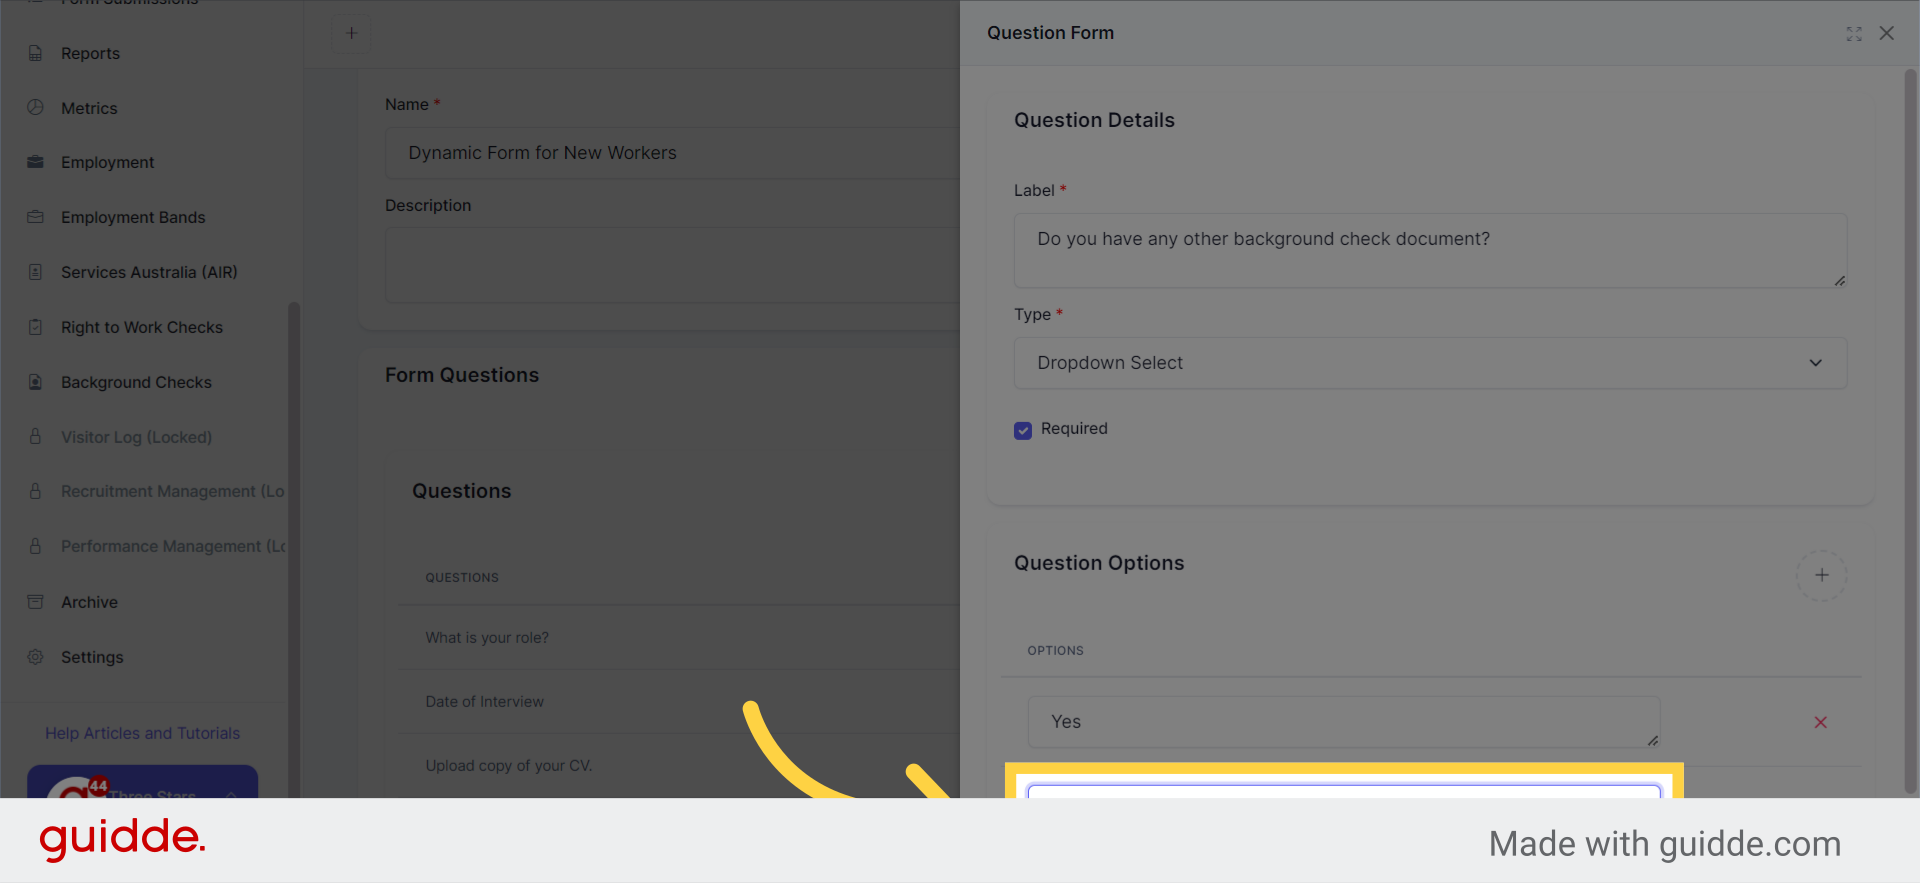The width and height of the screenshot is (1920, 883).
Task: Add a new question option with plus icon
Action: [x=1821, y=575]
